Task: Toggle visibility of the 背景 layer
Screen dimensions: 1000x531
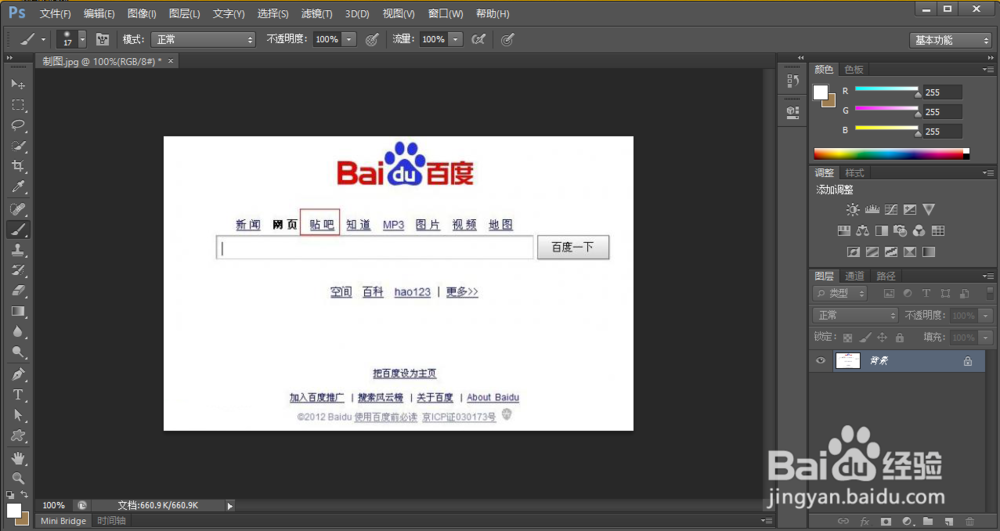Action: (x=820, y=361)
